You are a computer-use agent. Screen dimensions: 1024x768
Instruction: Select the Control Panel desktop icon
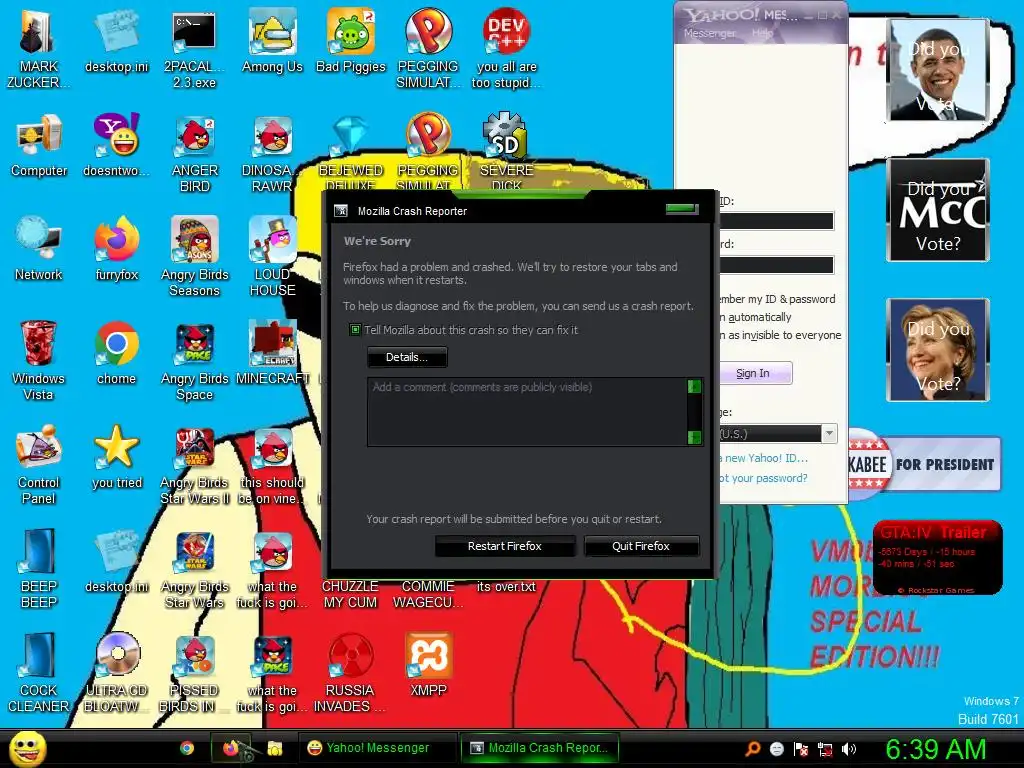[x=39, y=465]
